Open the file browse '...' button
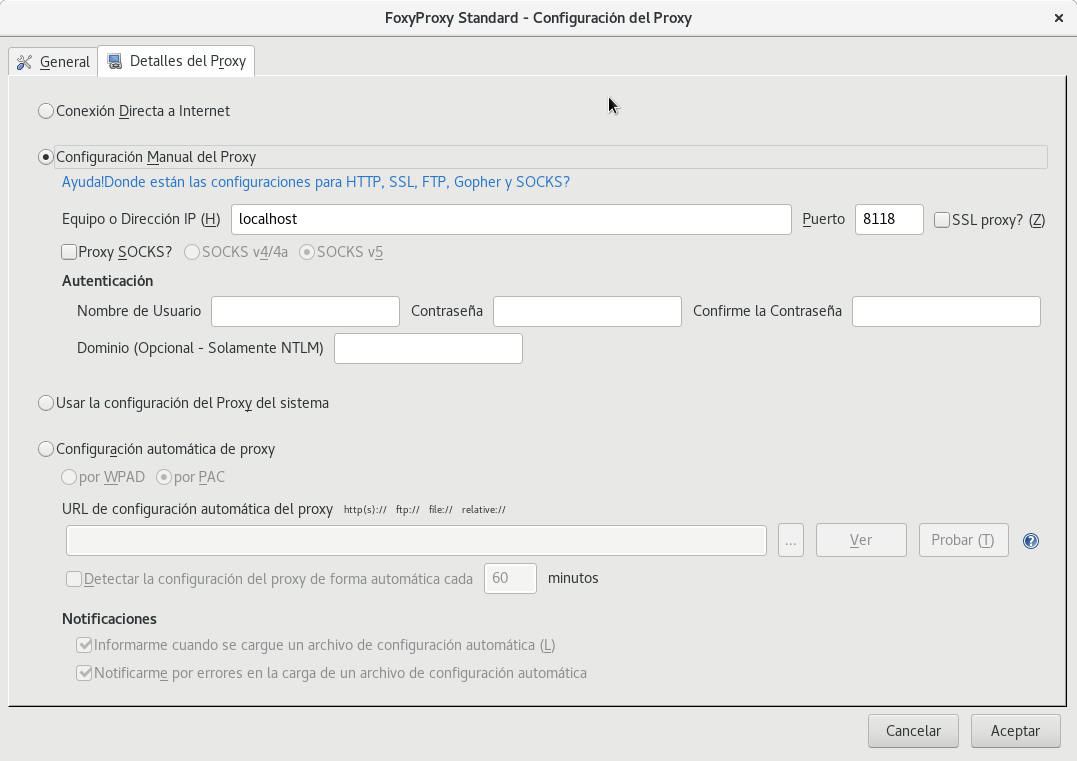This screenshot has width=1077, height=761. click(x=791, y=541)
